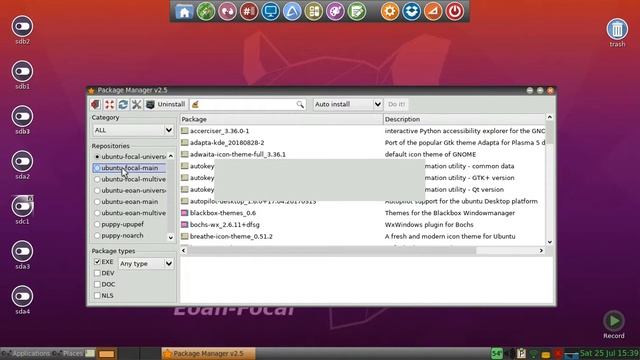This screenshot has height=360, width=640.
Task: Open the Any type dropdown
Action: tap(146, 264)
